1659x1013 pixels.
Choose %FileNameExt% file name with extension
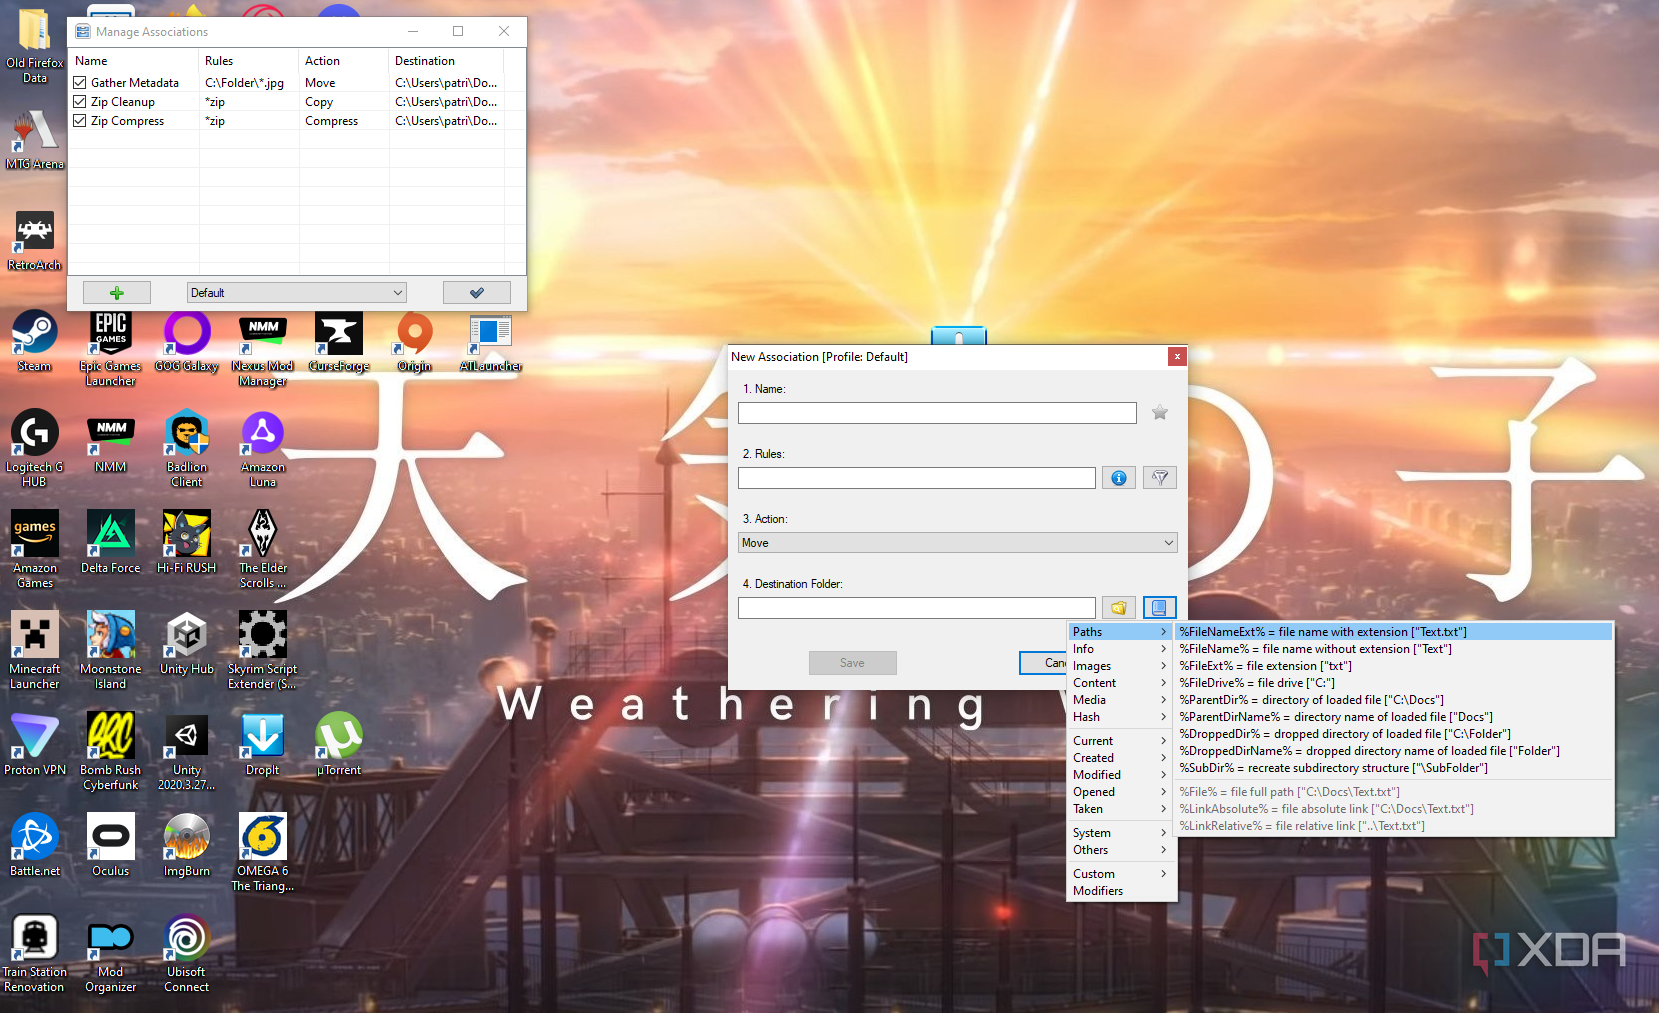coord(1394,632)
